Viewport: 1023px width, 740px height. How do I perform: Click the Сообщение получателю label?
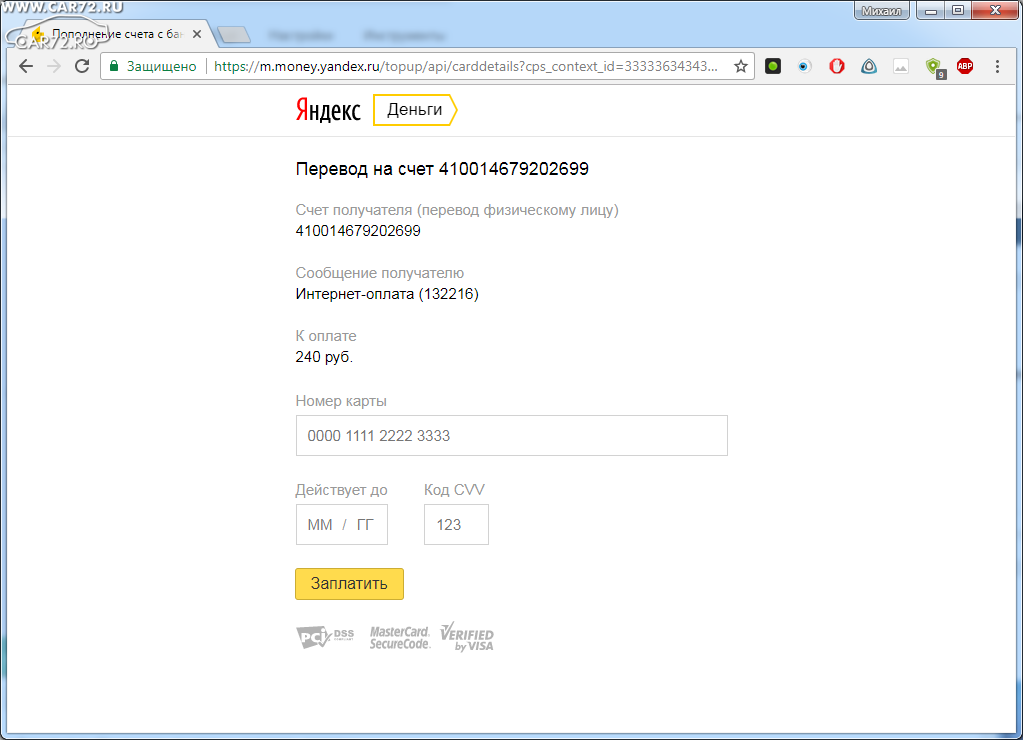pos(380,273)
